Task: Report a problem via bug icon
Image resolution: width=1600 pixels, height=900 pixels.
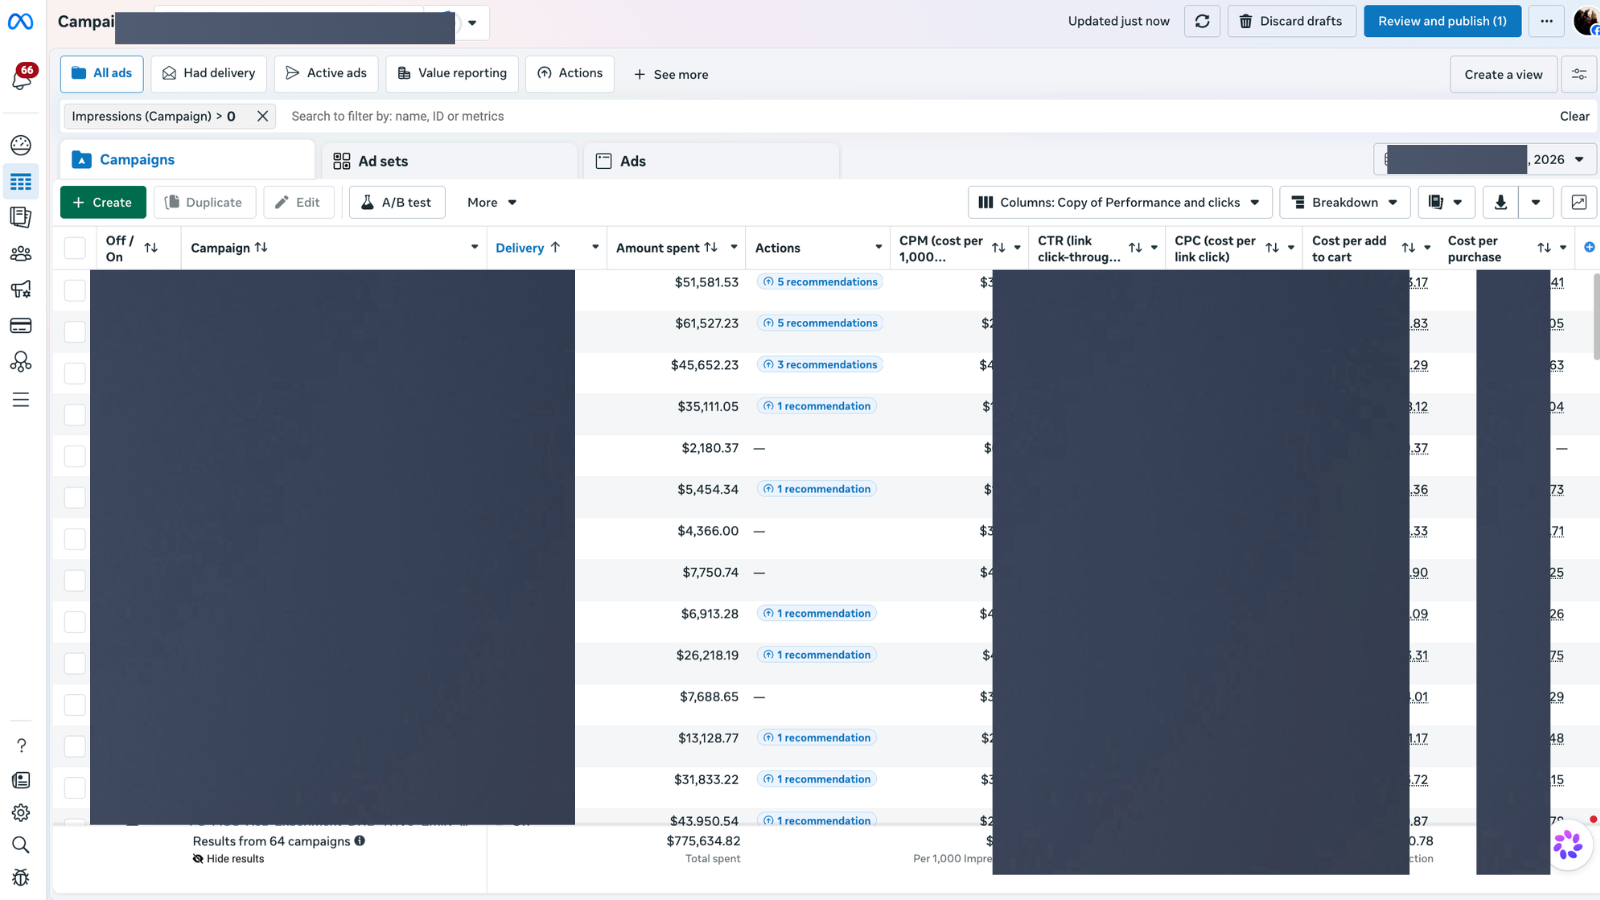Action: pos(21,878)
